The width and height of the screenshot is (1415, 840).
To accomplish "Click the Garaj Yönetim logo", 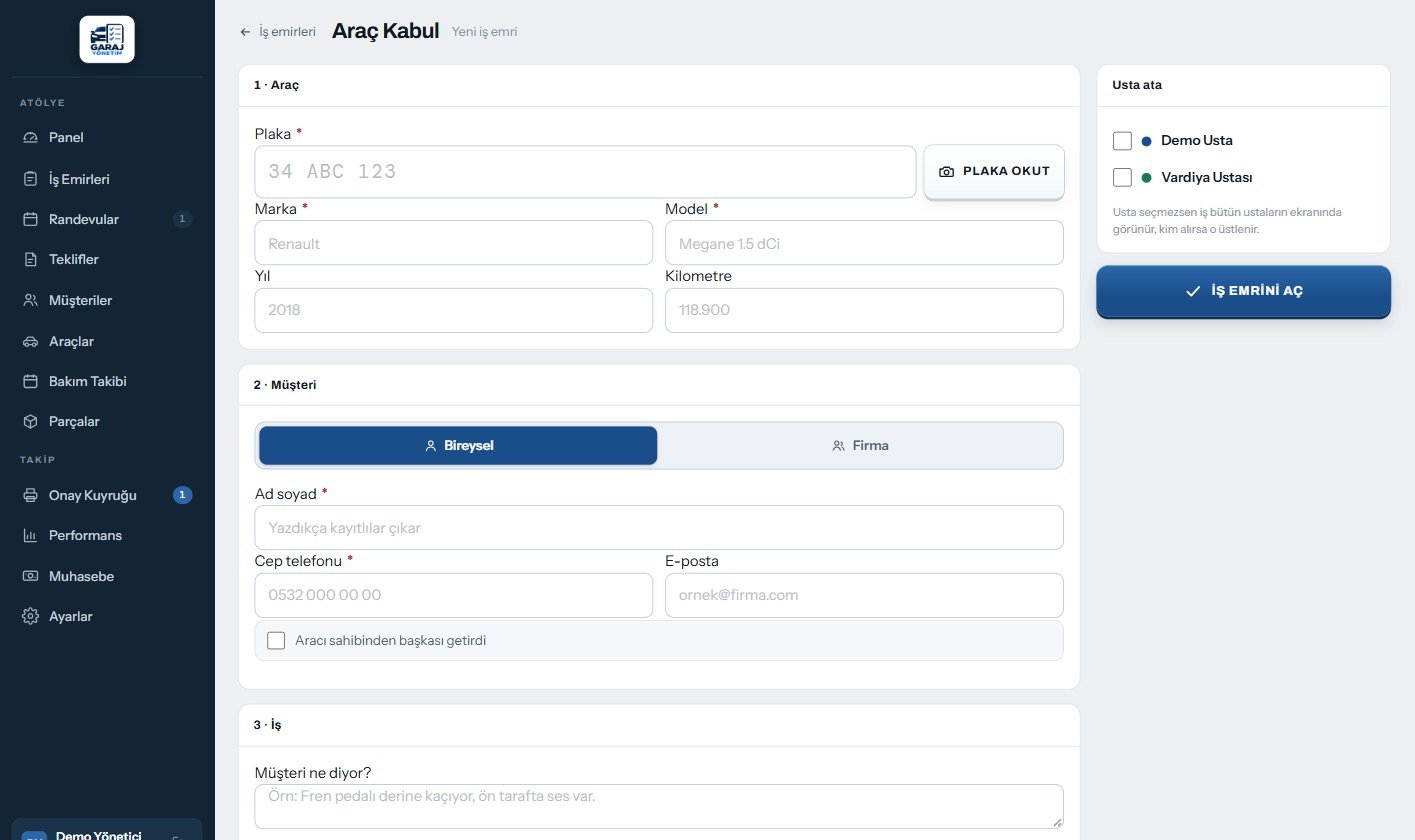I will click(107, 39).
